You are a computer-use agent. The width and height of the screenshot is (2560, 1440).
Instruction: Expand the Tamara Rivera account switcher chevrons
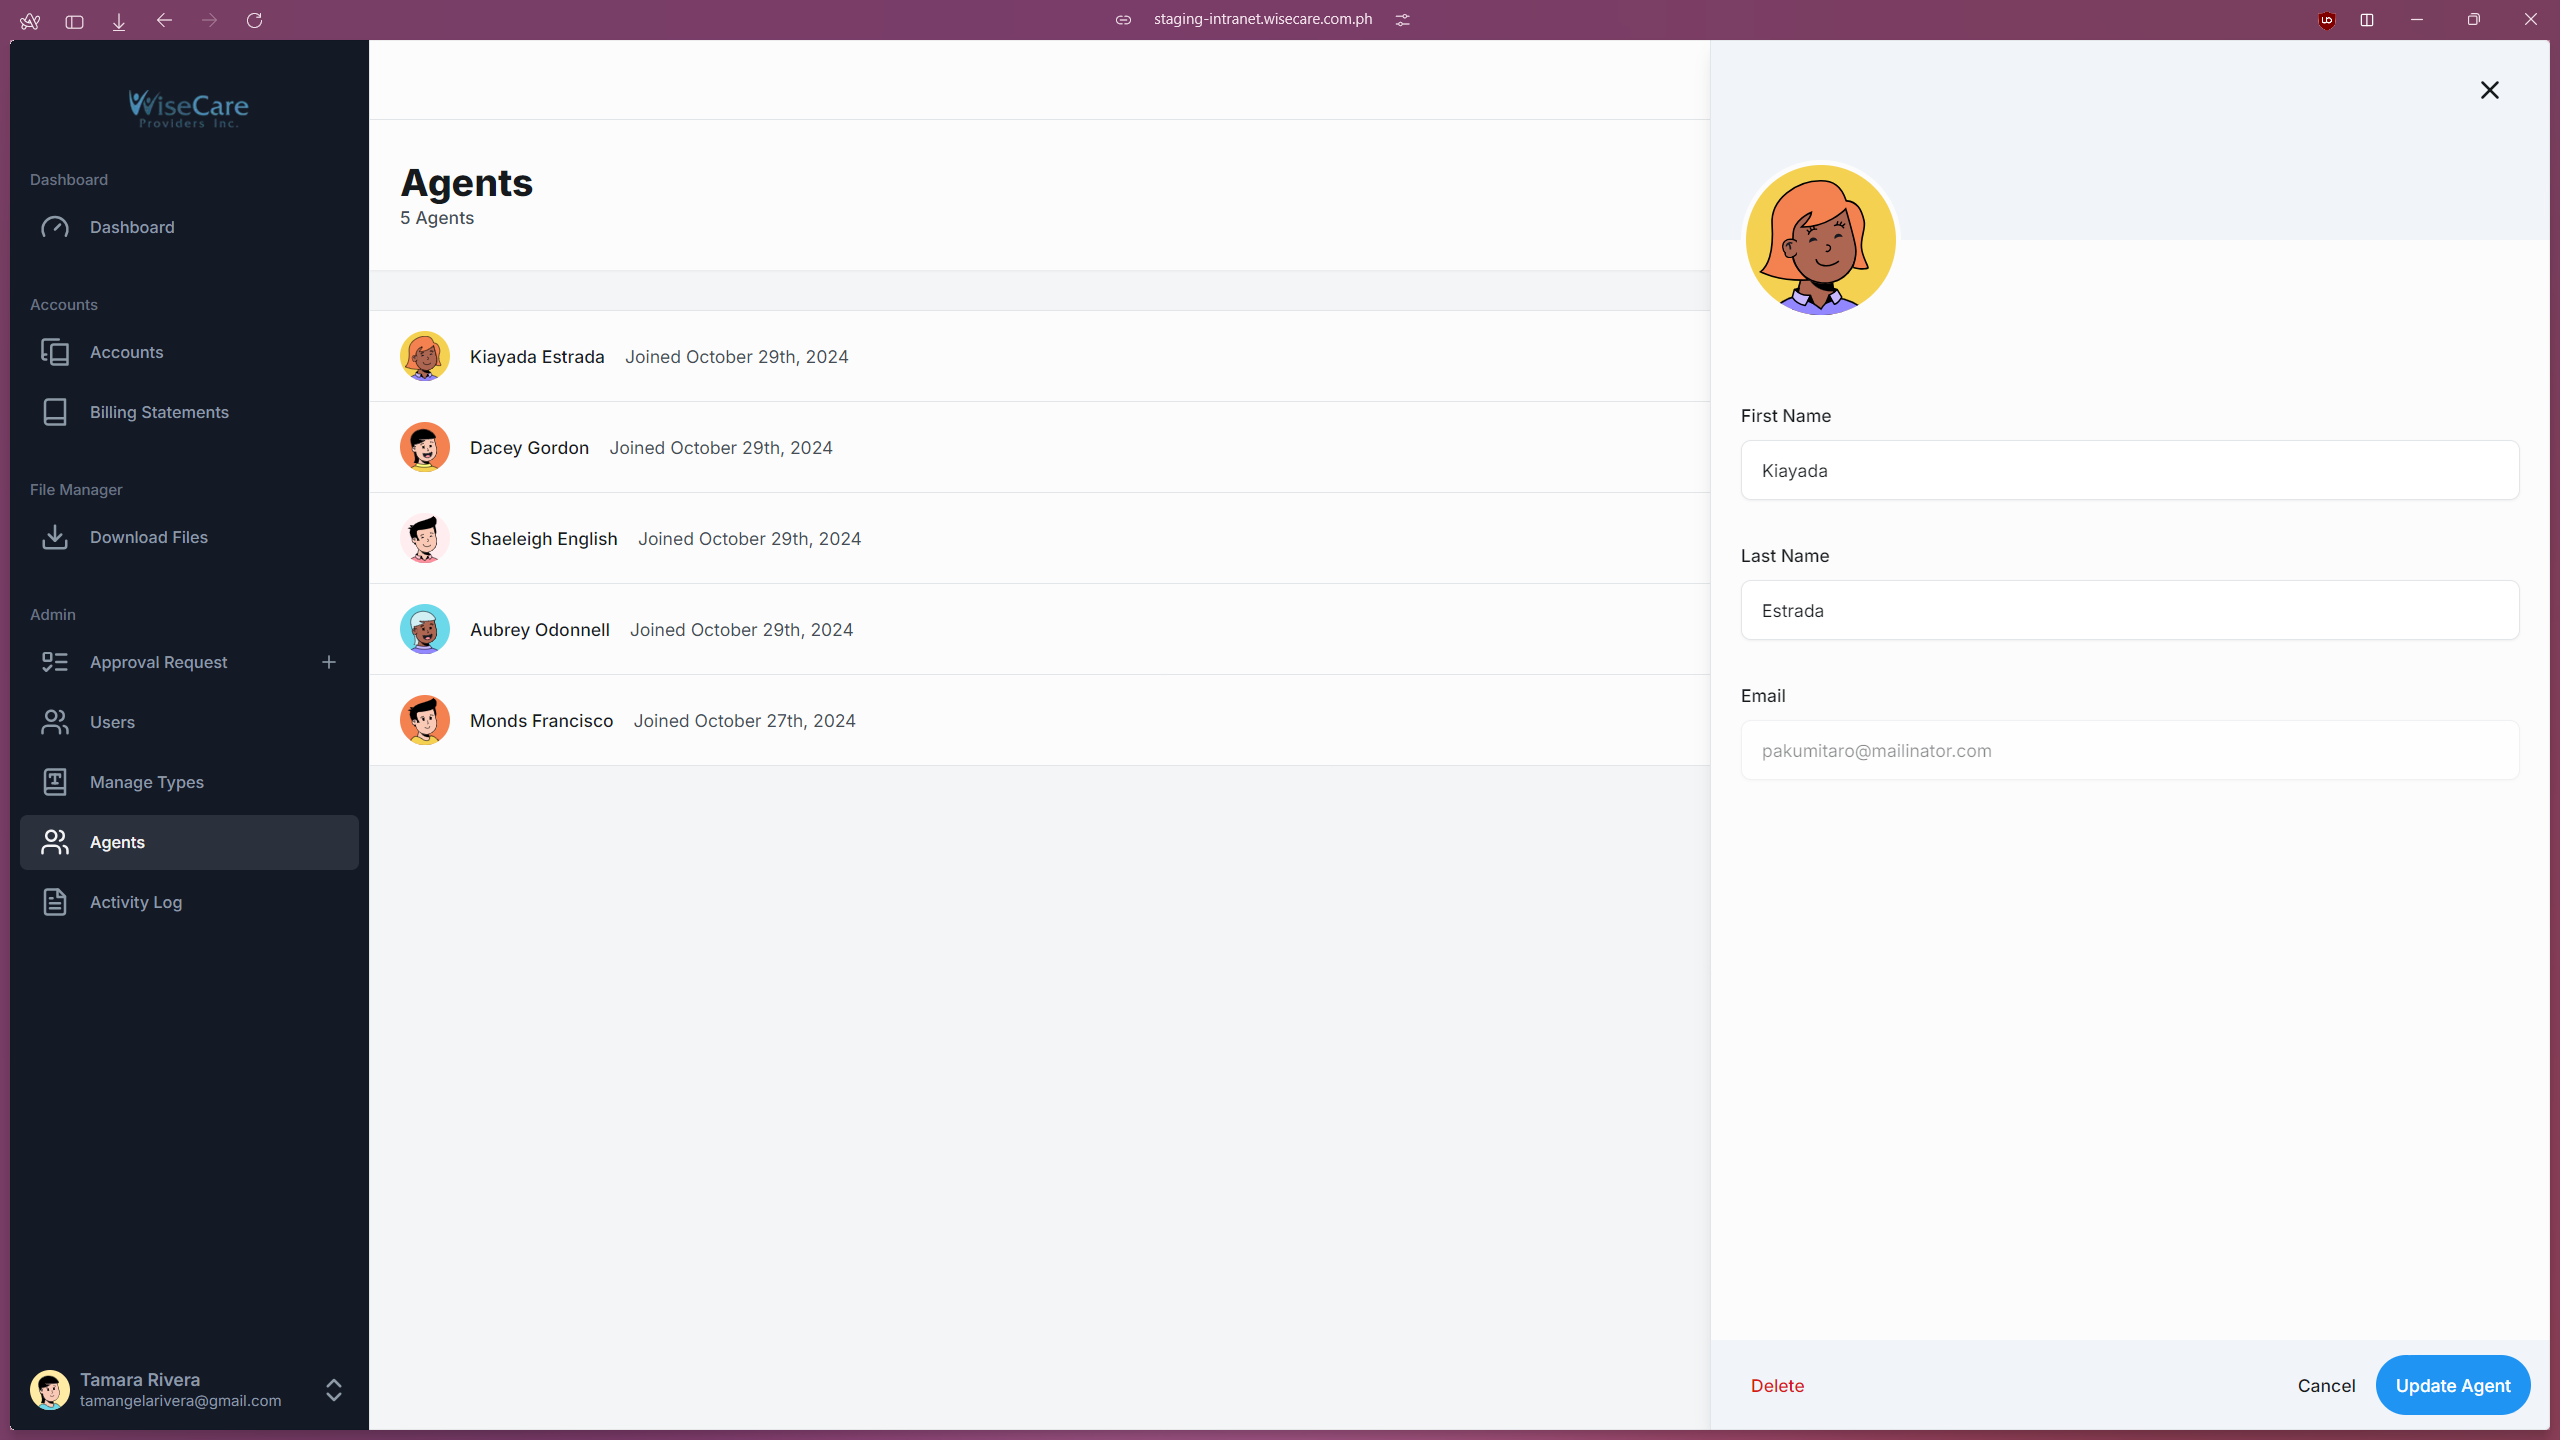pos(334,1390)
